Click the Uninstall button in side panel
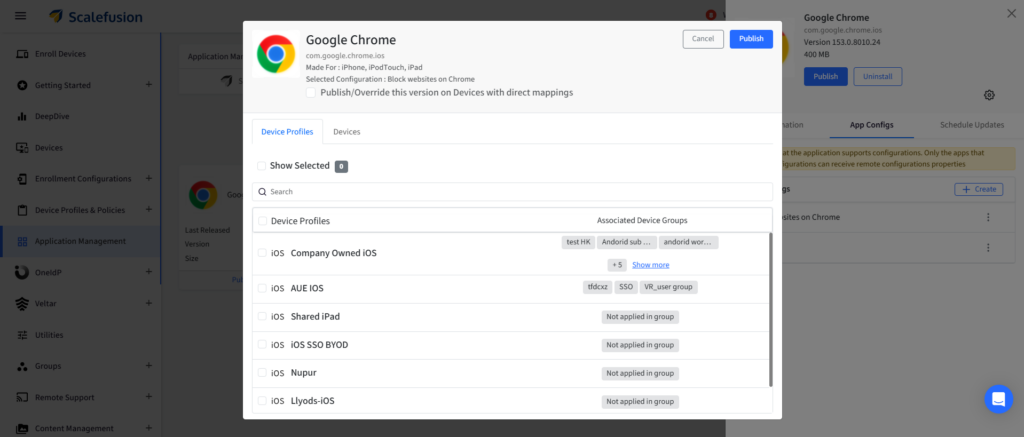This screenshot has width=1024, height=437. pyautogui.click(x=877, y=76)
